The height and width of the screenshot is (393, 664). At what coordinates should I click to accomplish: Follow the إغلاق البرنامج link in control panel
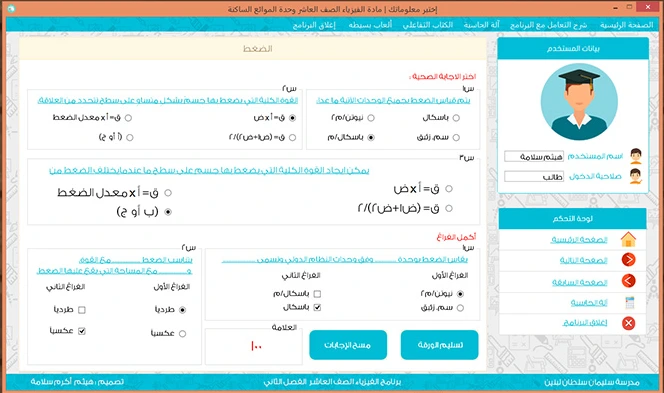(585, 323)
